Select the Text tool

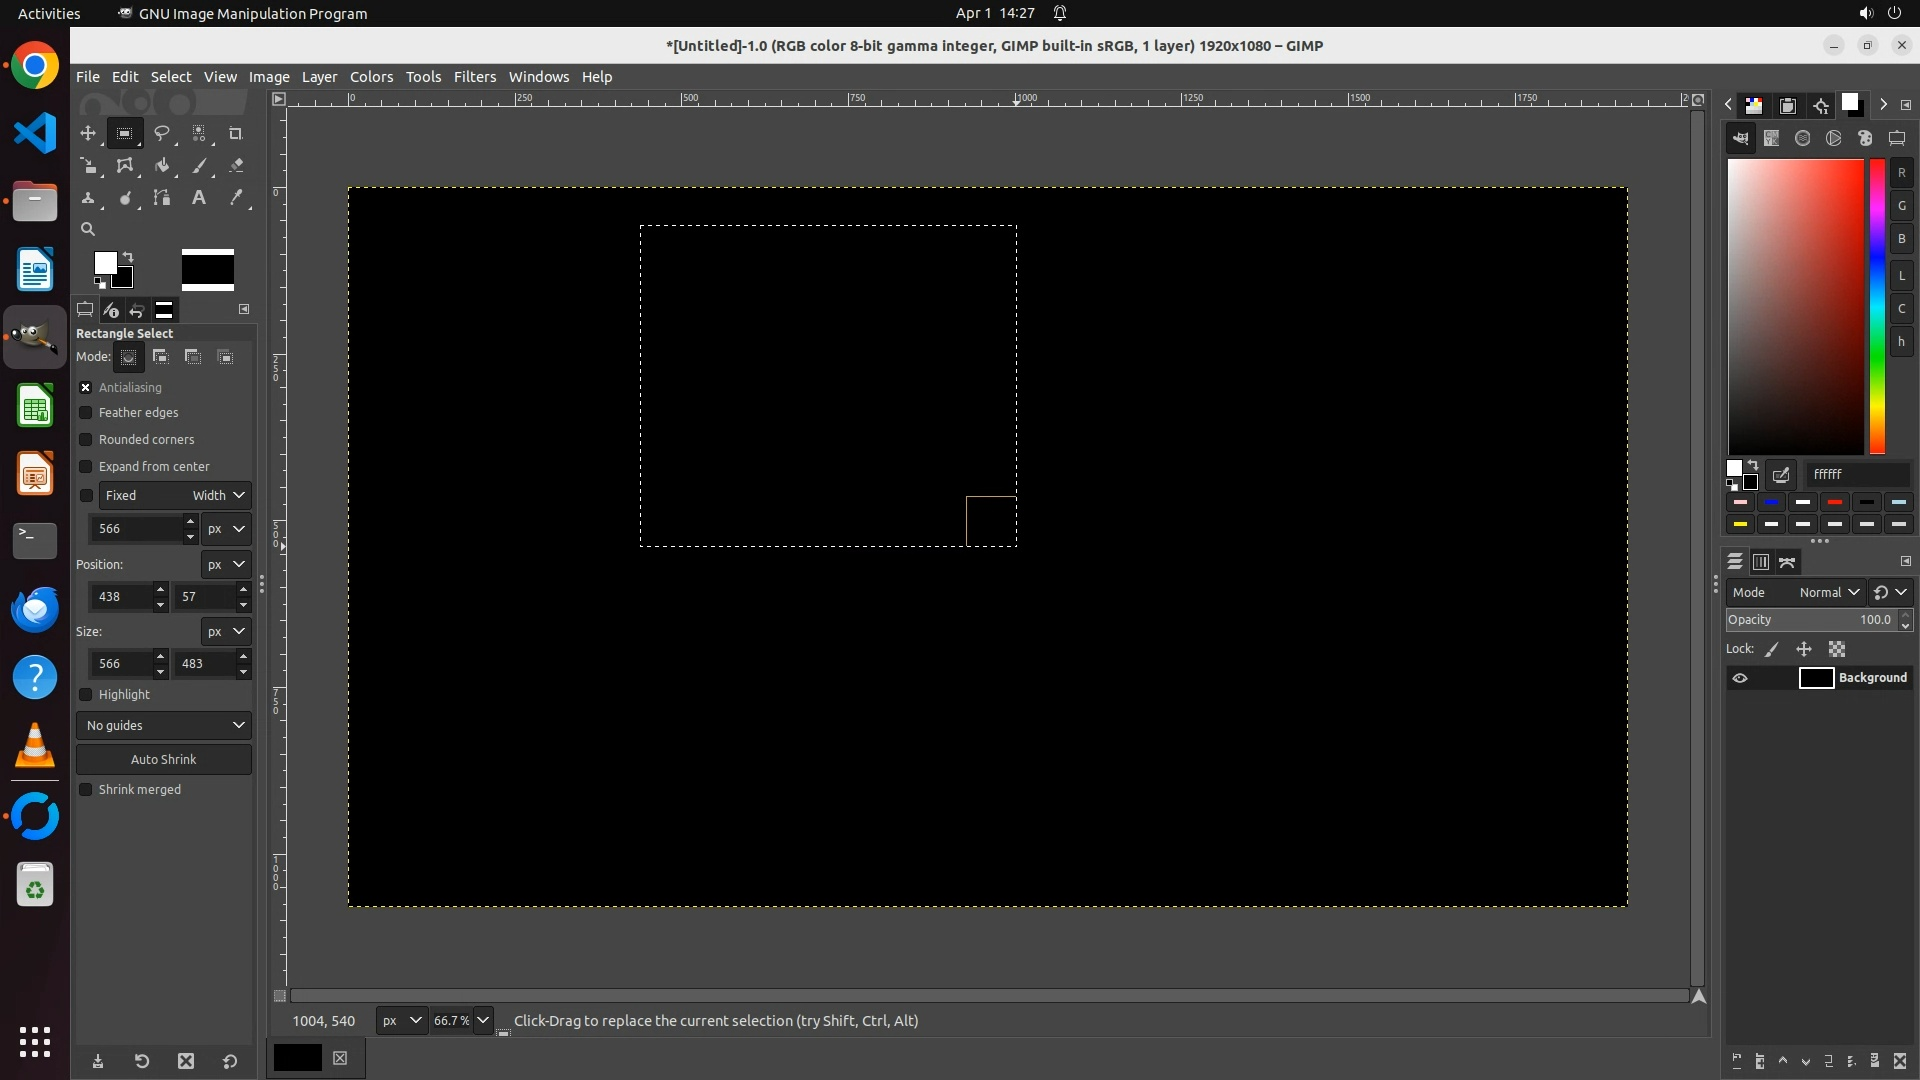pos(199,198)
